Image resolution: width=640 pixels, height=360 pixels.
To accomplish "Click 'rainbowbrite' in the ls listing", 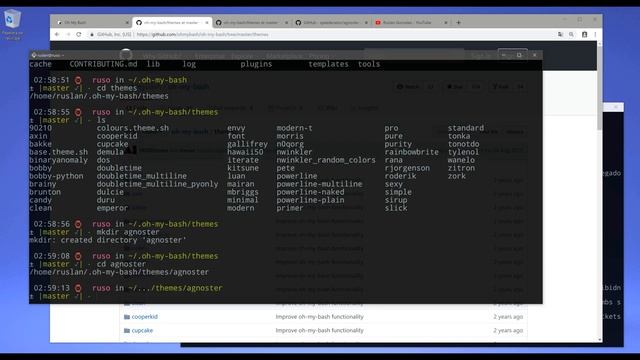I will [411, 152].
